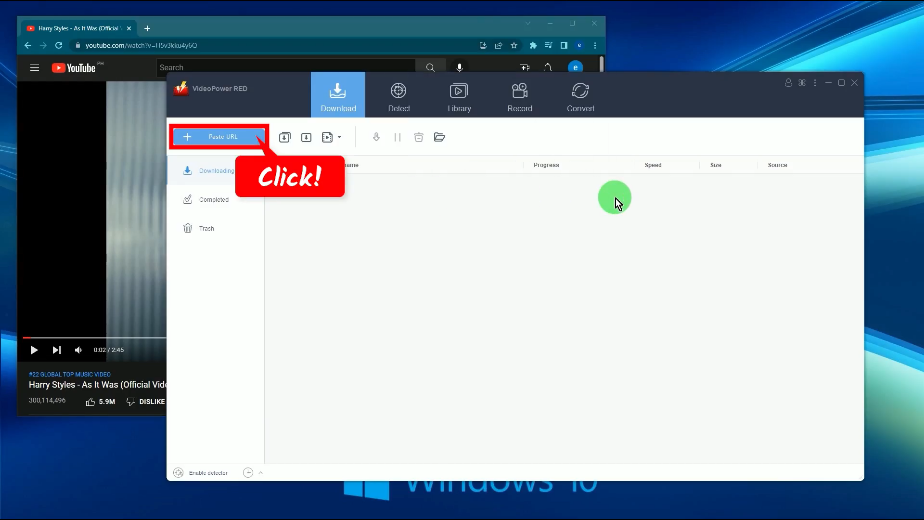The image size is (924, 520).
Task: Click the single download box icon
Action: pyautogui.click(x=306, y=137)
